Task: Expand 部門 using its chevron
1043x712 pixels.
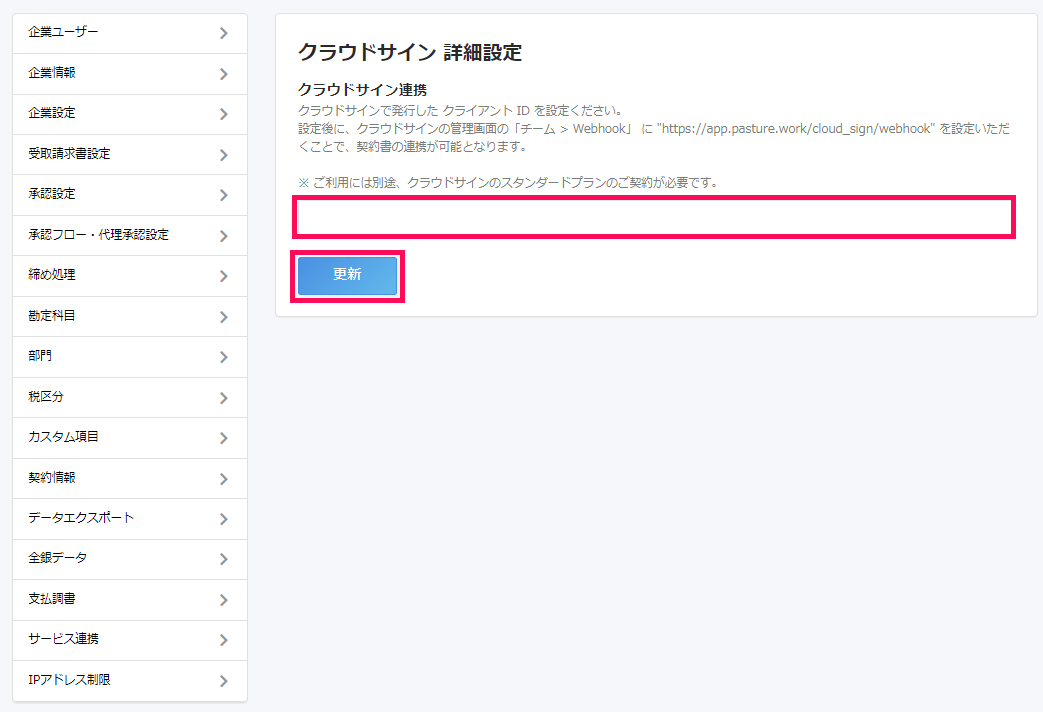Action: click(224, 357)
